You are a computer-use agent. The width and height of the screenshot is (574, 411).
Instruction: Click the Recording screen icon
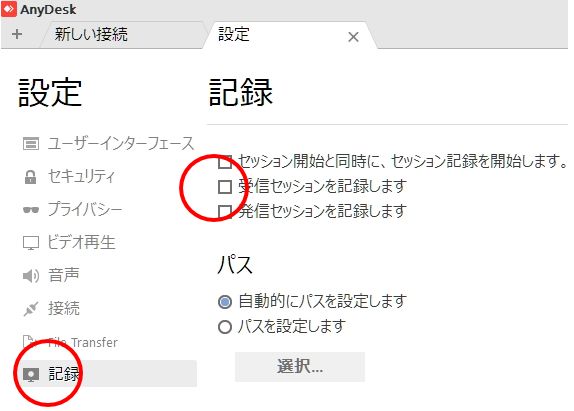(31, 374)
